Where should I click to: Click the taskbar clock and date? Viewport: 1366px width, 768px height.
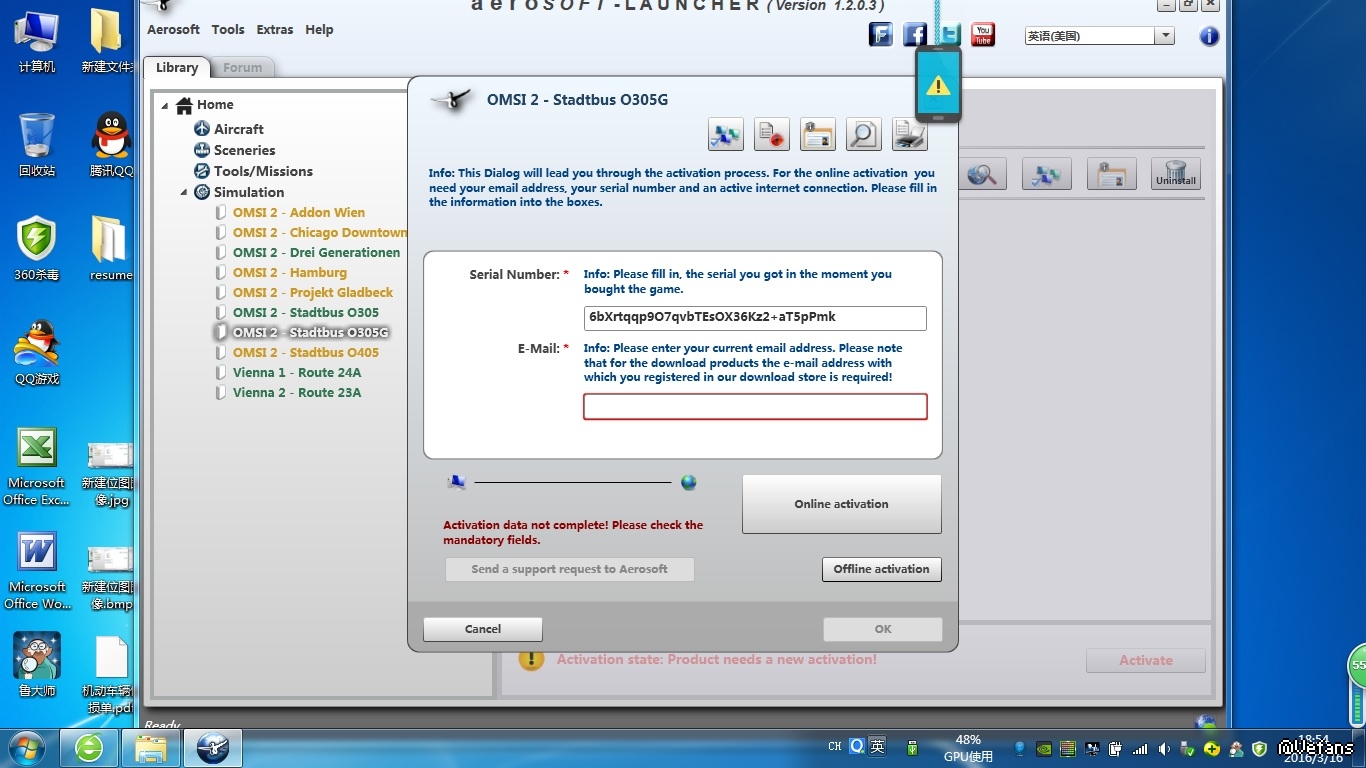(x=1313, y=748)
